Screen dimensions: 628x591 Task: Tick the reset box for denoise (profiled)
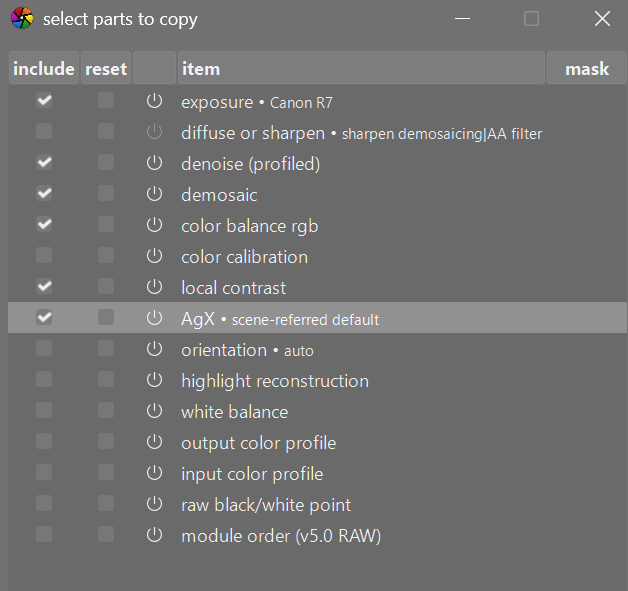point(106,163)
